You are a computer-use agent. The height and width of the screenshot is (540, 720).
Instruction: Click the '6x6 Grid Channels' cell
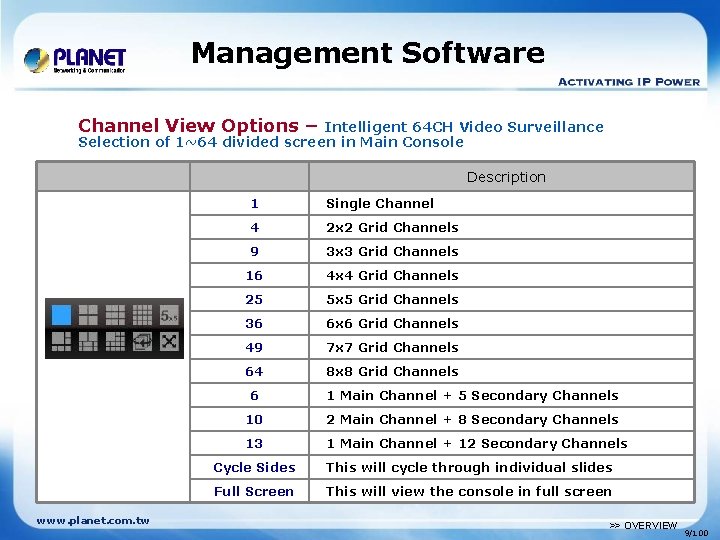[501, 323]
